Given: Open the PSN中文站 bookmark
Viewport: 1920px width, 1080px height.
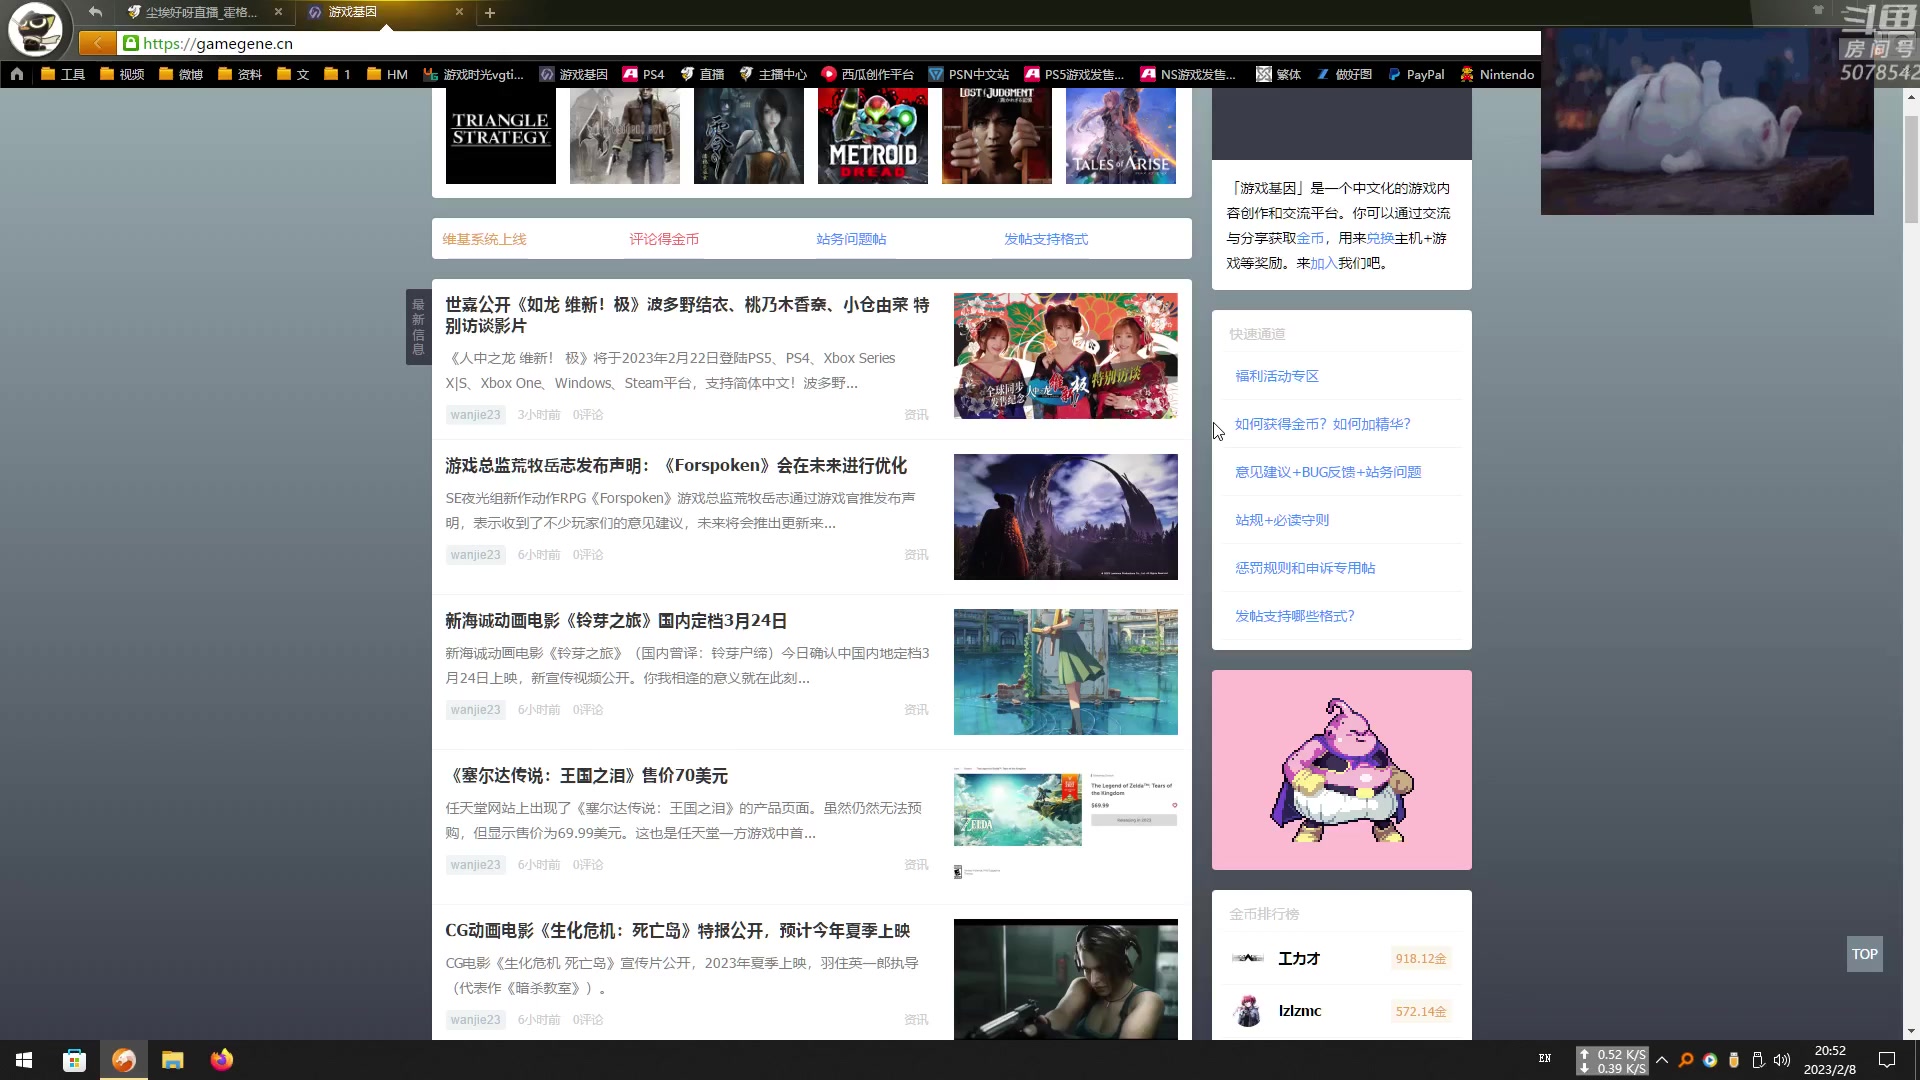Looking at the screenshot, I should pyautogui.click(x=969, y=74).
